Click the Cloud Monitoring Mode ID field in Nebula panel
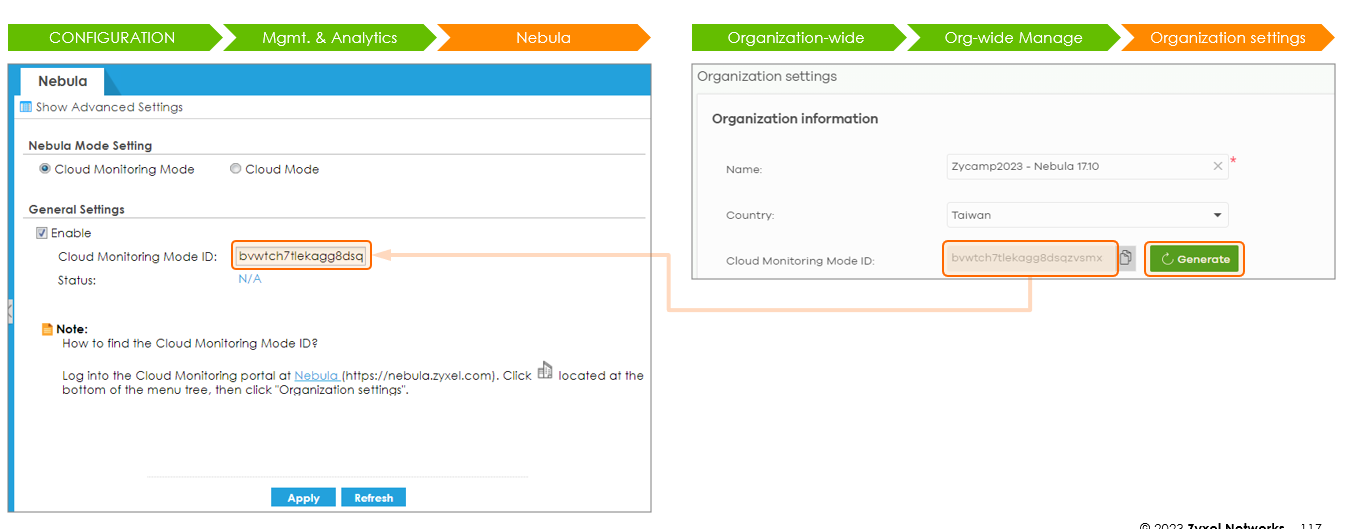 [x=301, y=256]
